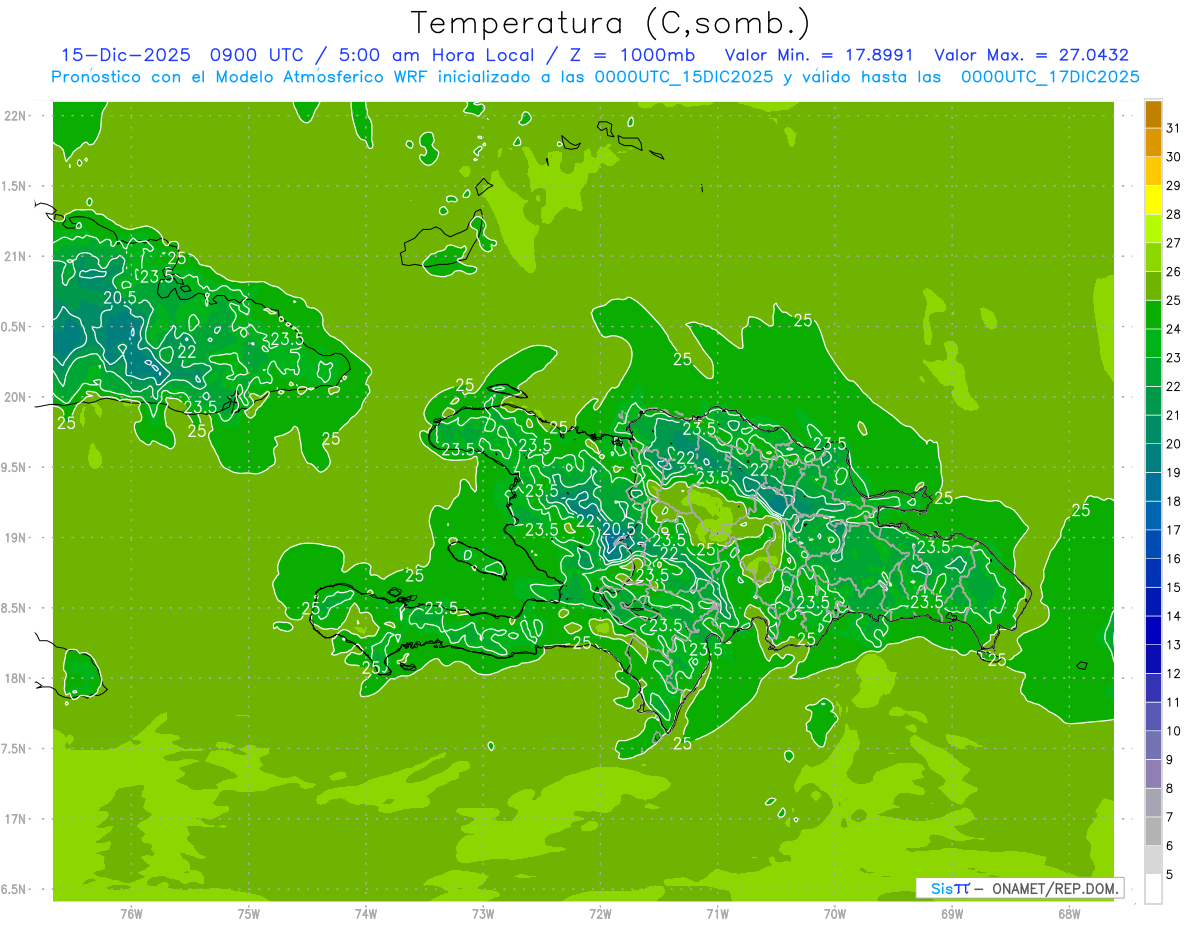The height and width of the screenshot is (927, 1200).
Task: Click the color scale label "9"
Action: 1169,760
